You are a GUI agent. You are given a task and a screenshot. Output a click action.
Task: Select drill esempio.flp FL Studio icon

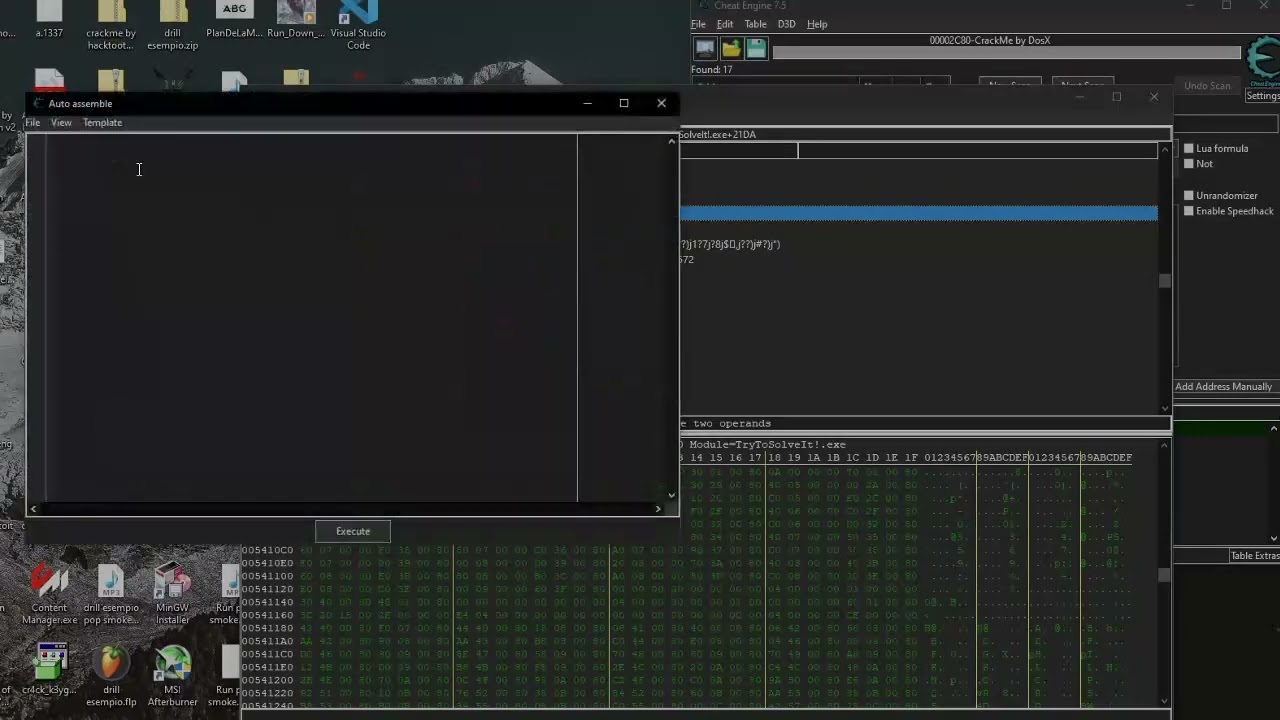coord(111,676)
